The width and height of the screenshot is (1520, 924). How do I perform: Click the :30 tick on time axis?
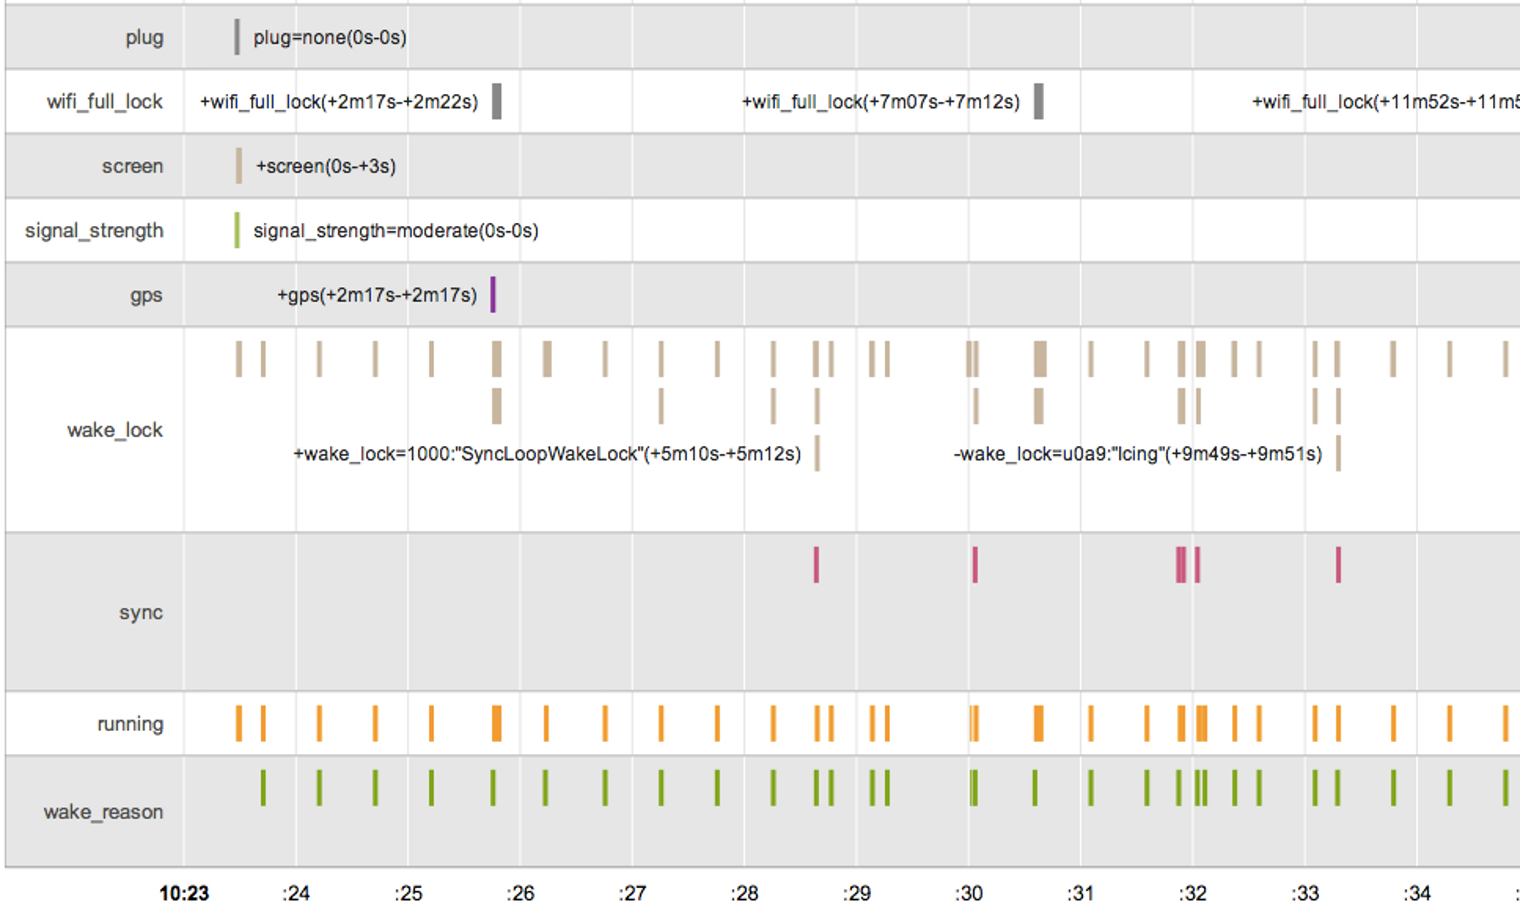[x=968, y=894]
